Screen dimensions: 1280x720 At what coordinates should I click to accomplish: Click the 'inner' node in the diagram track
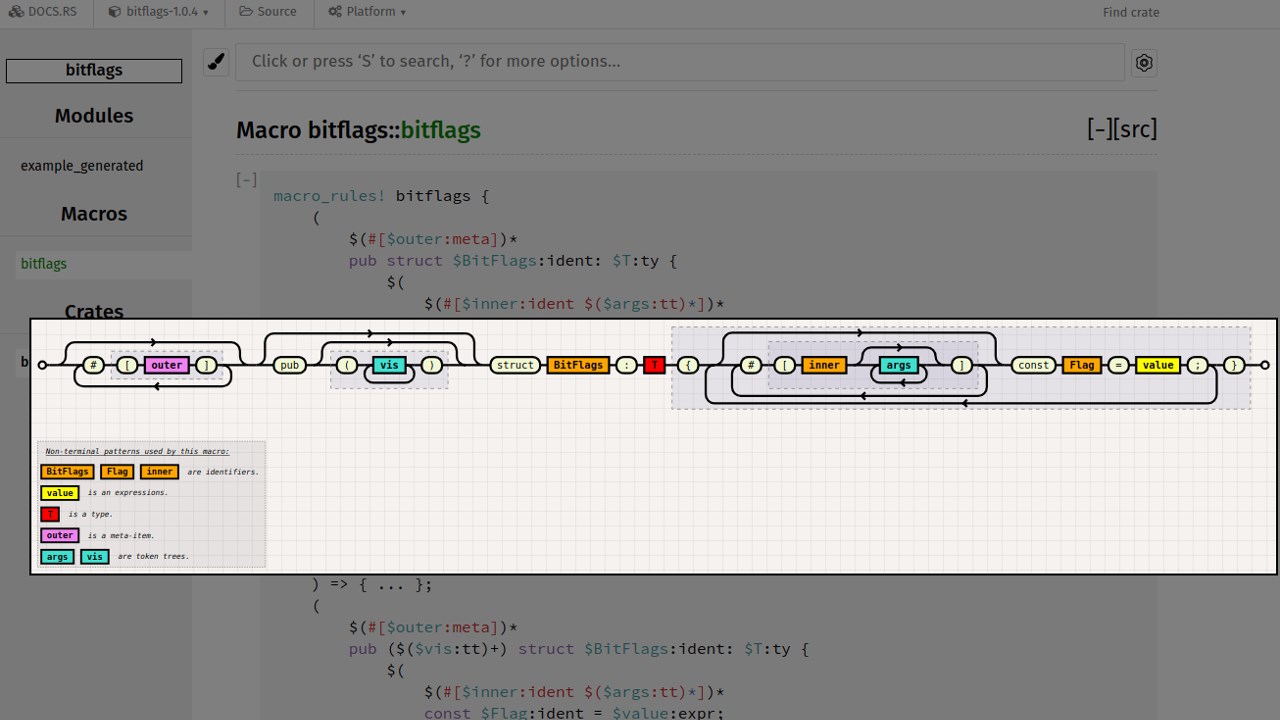click(x=824, y=365)
